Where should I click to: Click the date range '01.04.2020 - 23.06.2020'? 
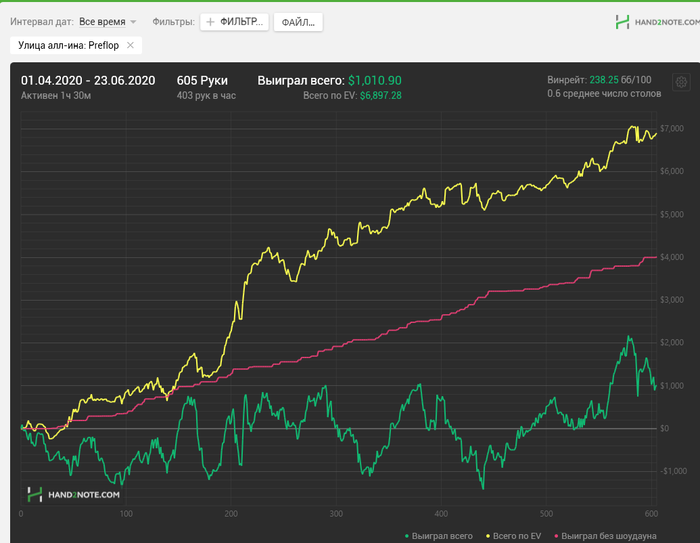[x=88, y=81]
